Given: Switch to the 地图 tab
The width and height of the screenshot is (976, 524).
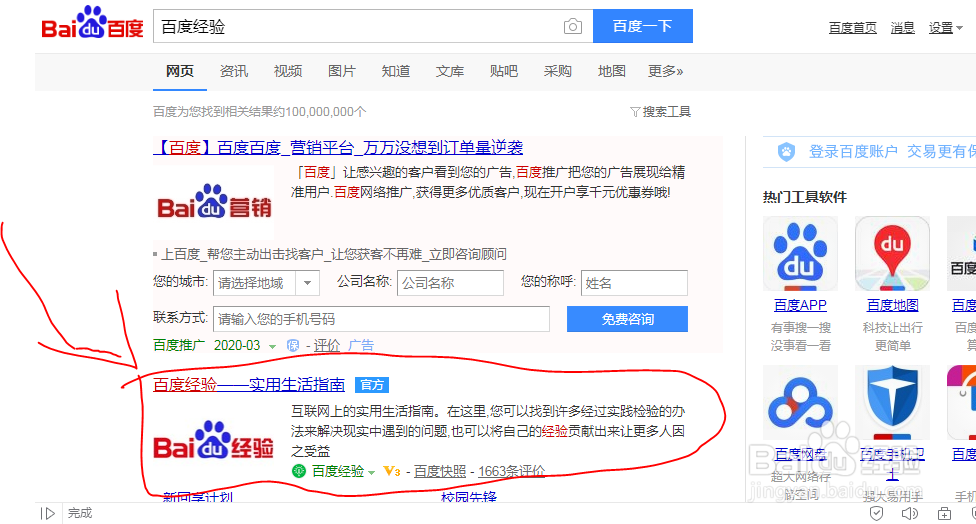Looking at the screenshot, I should click(611, 71).
